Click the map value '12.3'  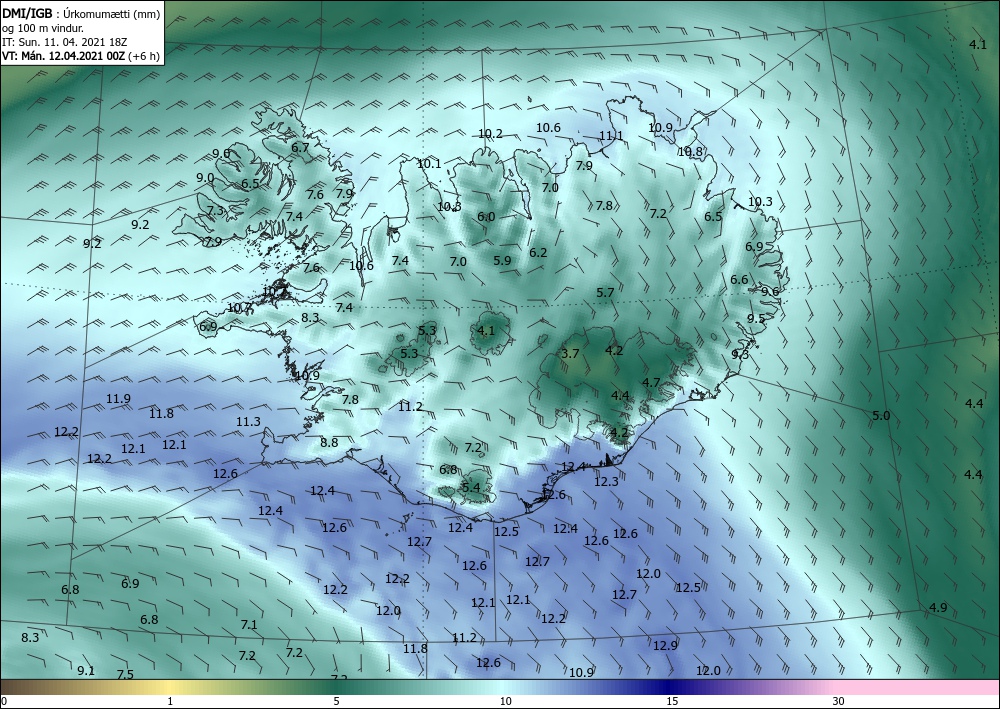[606, 481]
